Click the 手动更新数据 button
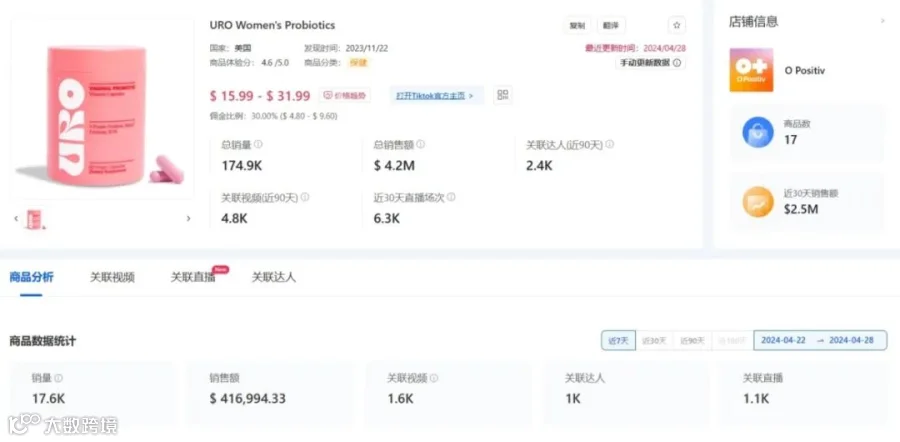 [650, 63]
